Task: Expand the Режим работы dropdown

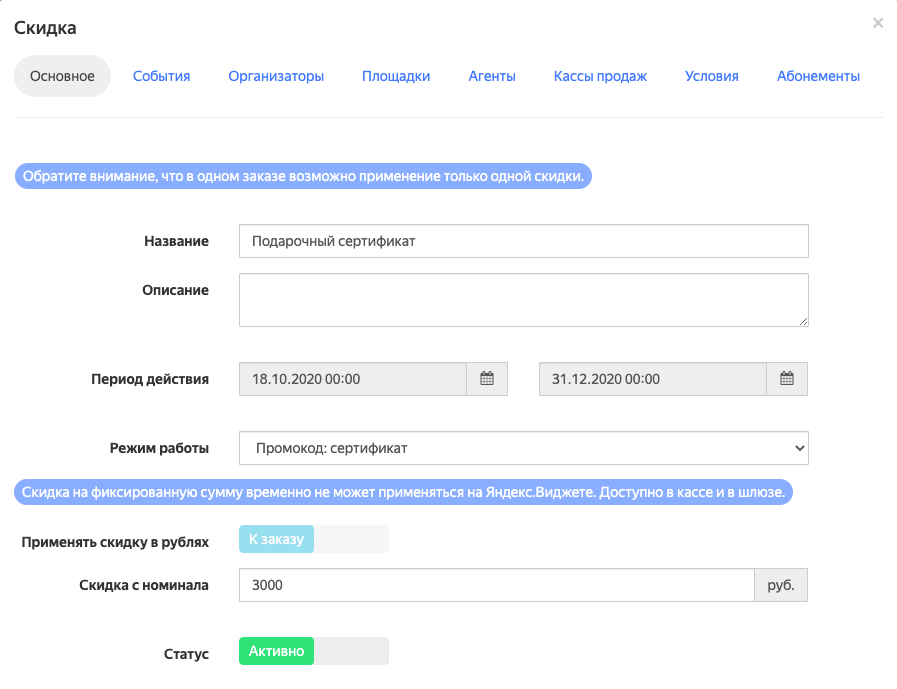Action: point(523,448)
